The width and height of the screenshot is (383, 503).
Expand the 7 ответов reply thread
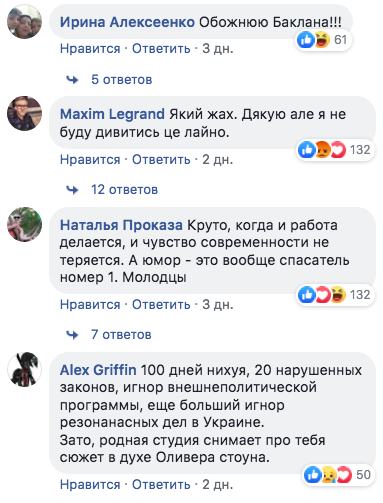click(x=121, y=335)
